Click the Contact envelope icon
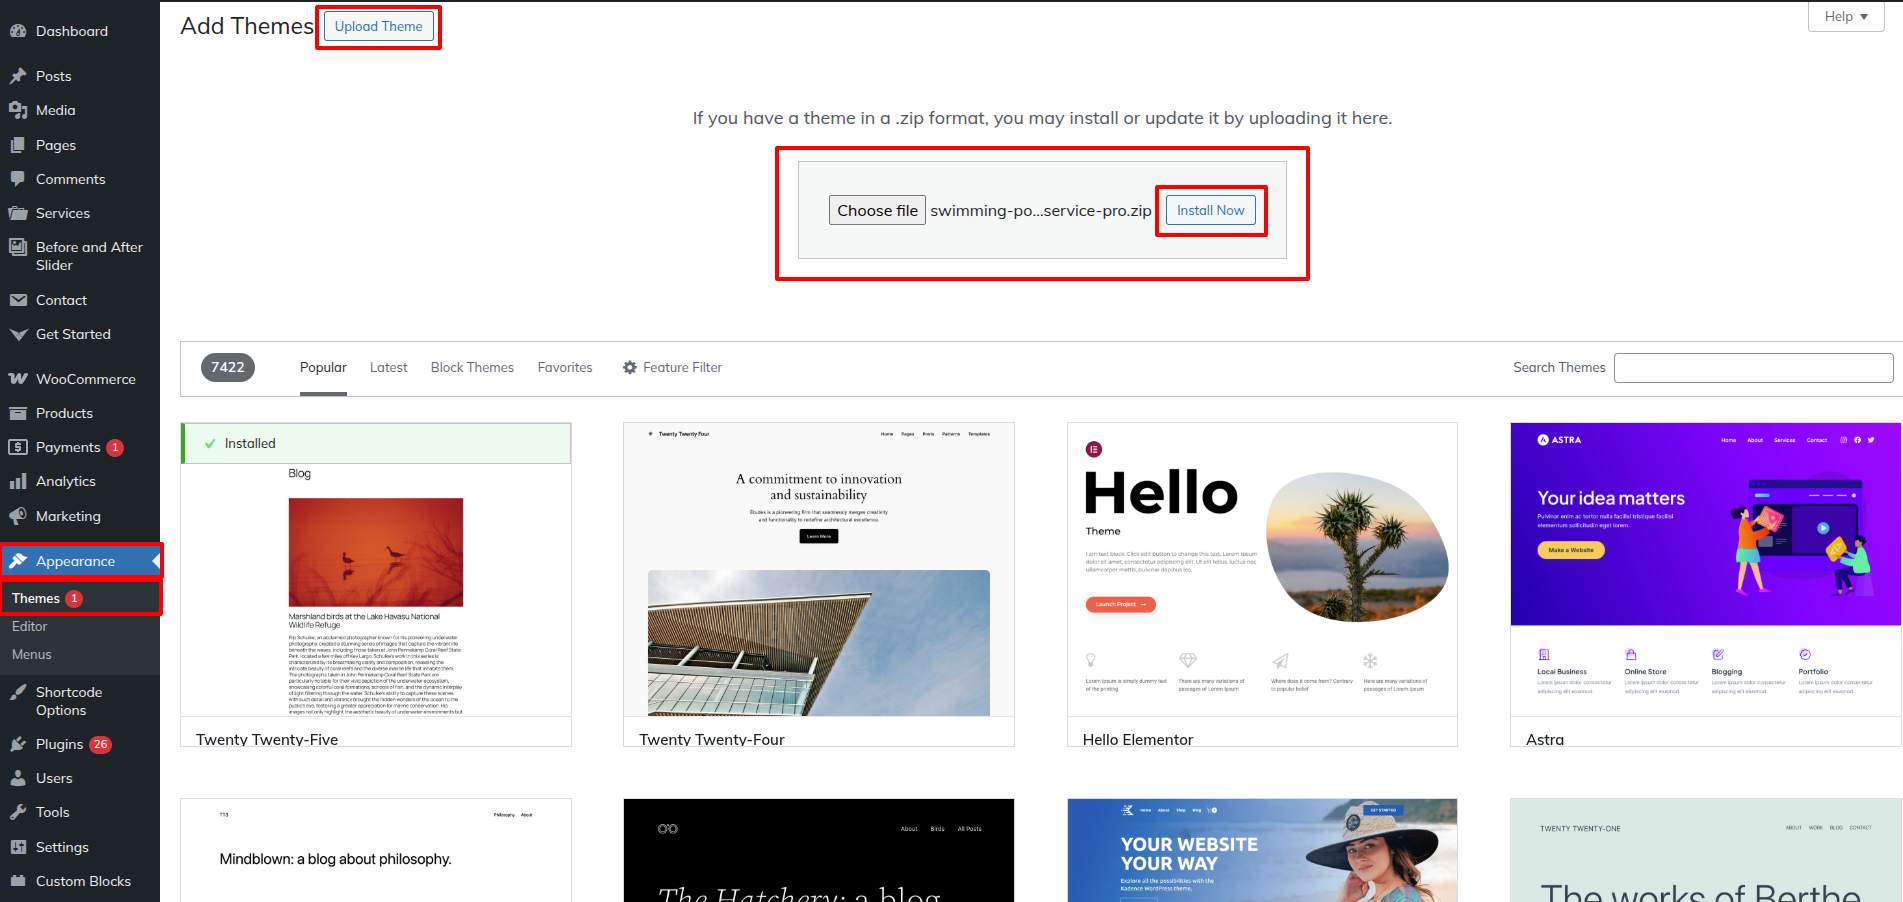This screenshot has width=1903, height=902. point(18,300)
